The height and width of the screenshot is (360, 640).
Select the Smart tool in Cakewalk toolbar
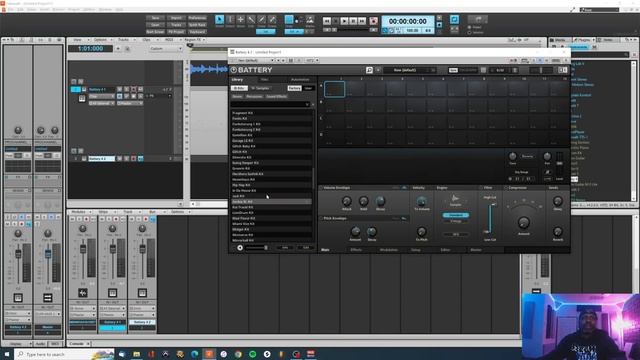(220, 20)
